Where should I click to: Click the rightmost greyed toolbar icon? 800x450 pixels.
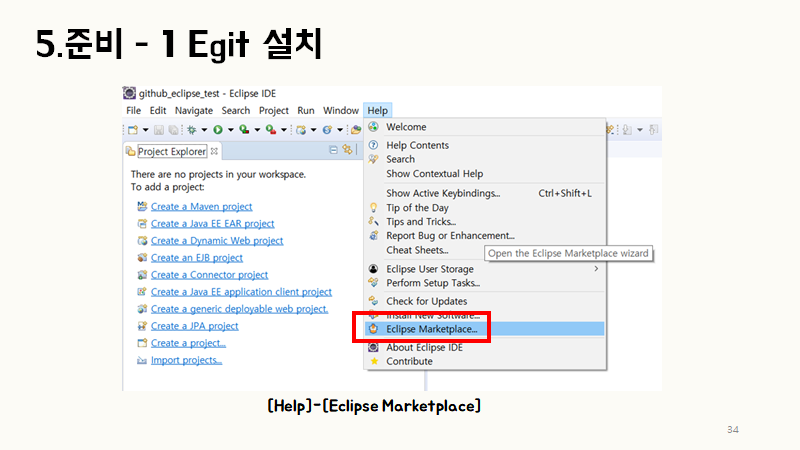pos(654,130)
